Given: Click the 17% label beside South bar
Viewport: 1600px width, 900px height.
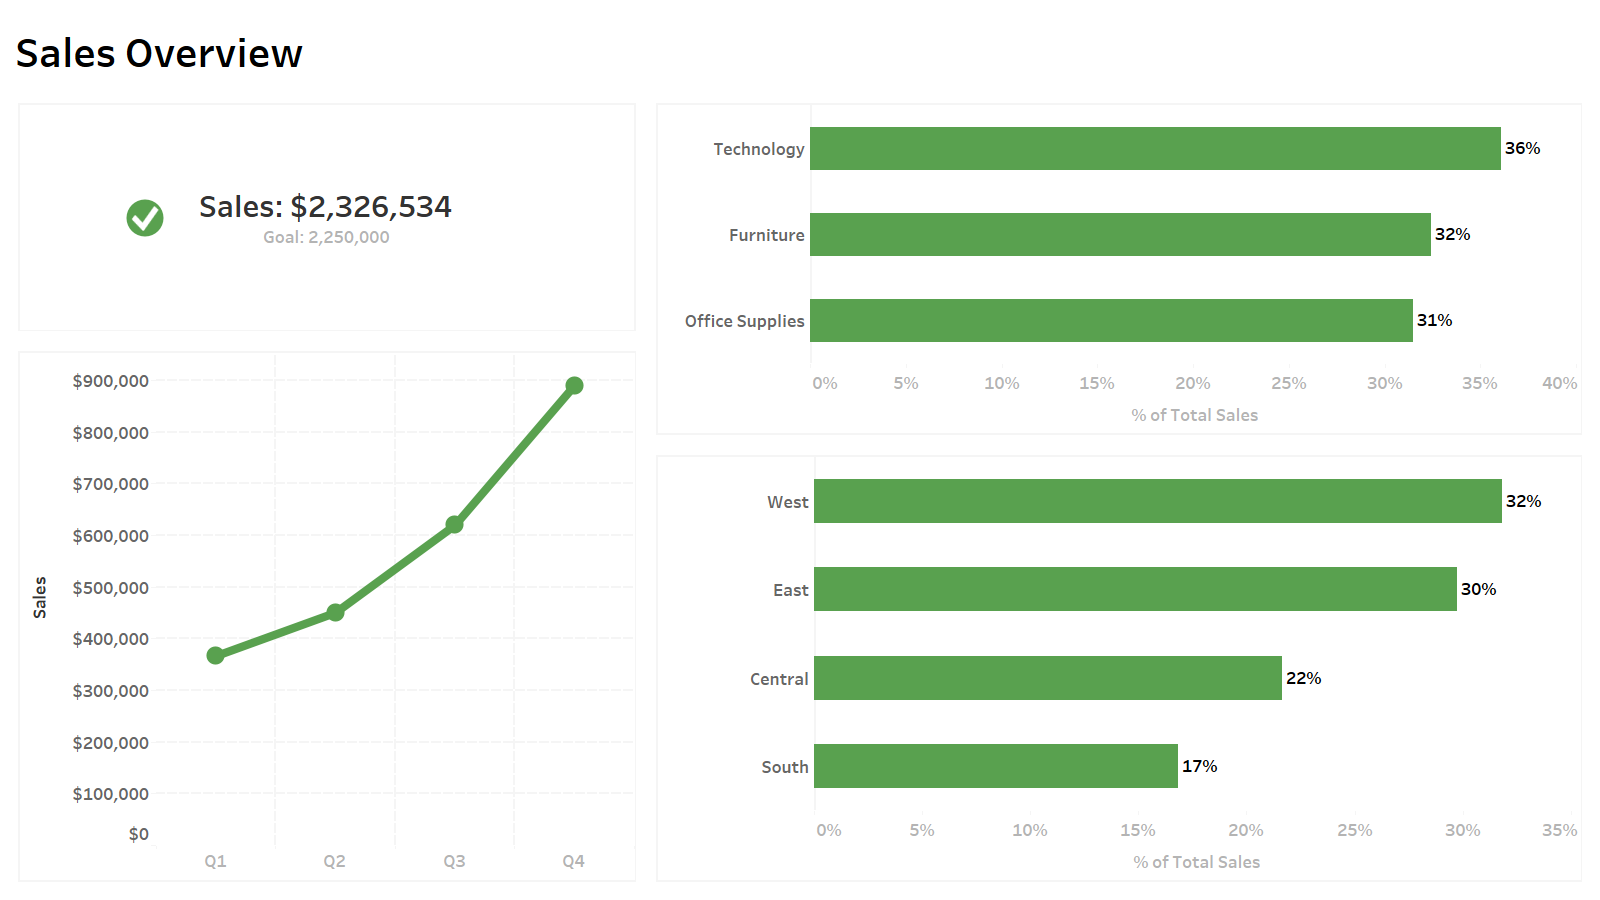Looking at the screenshot, I should tap(1199, 766).
